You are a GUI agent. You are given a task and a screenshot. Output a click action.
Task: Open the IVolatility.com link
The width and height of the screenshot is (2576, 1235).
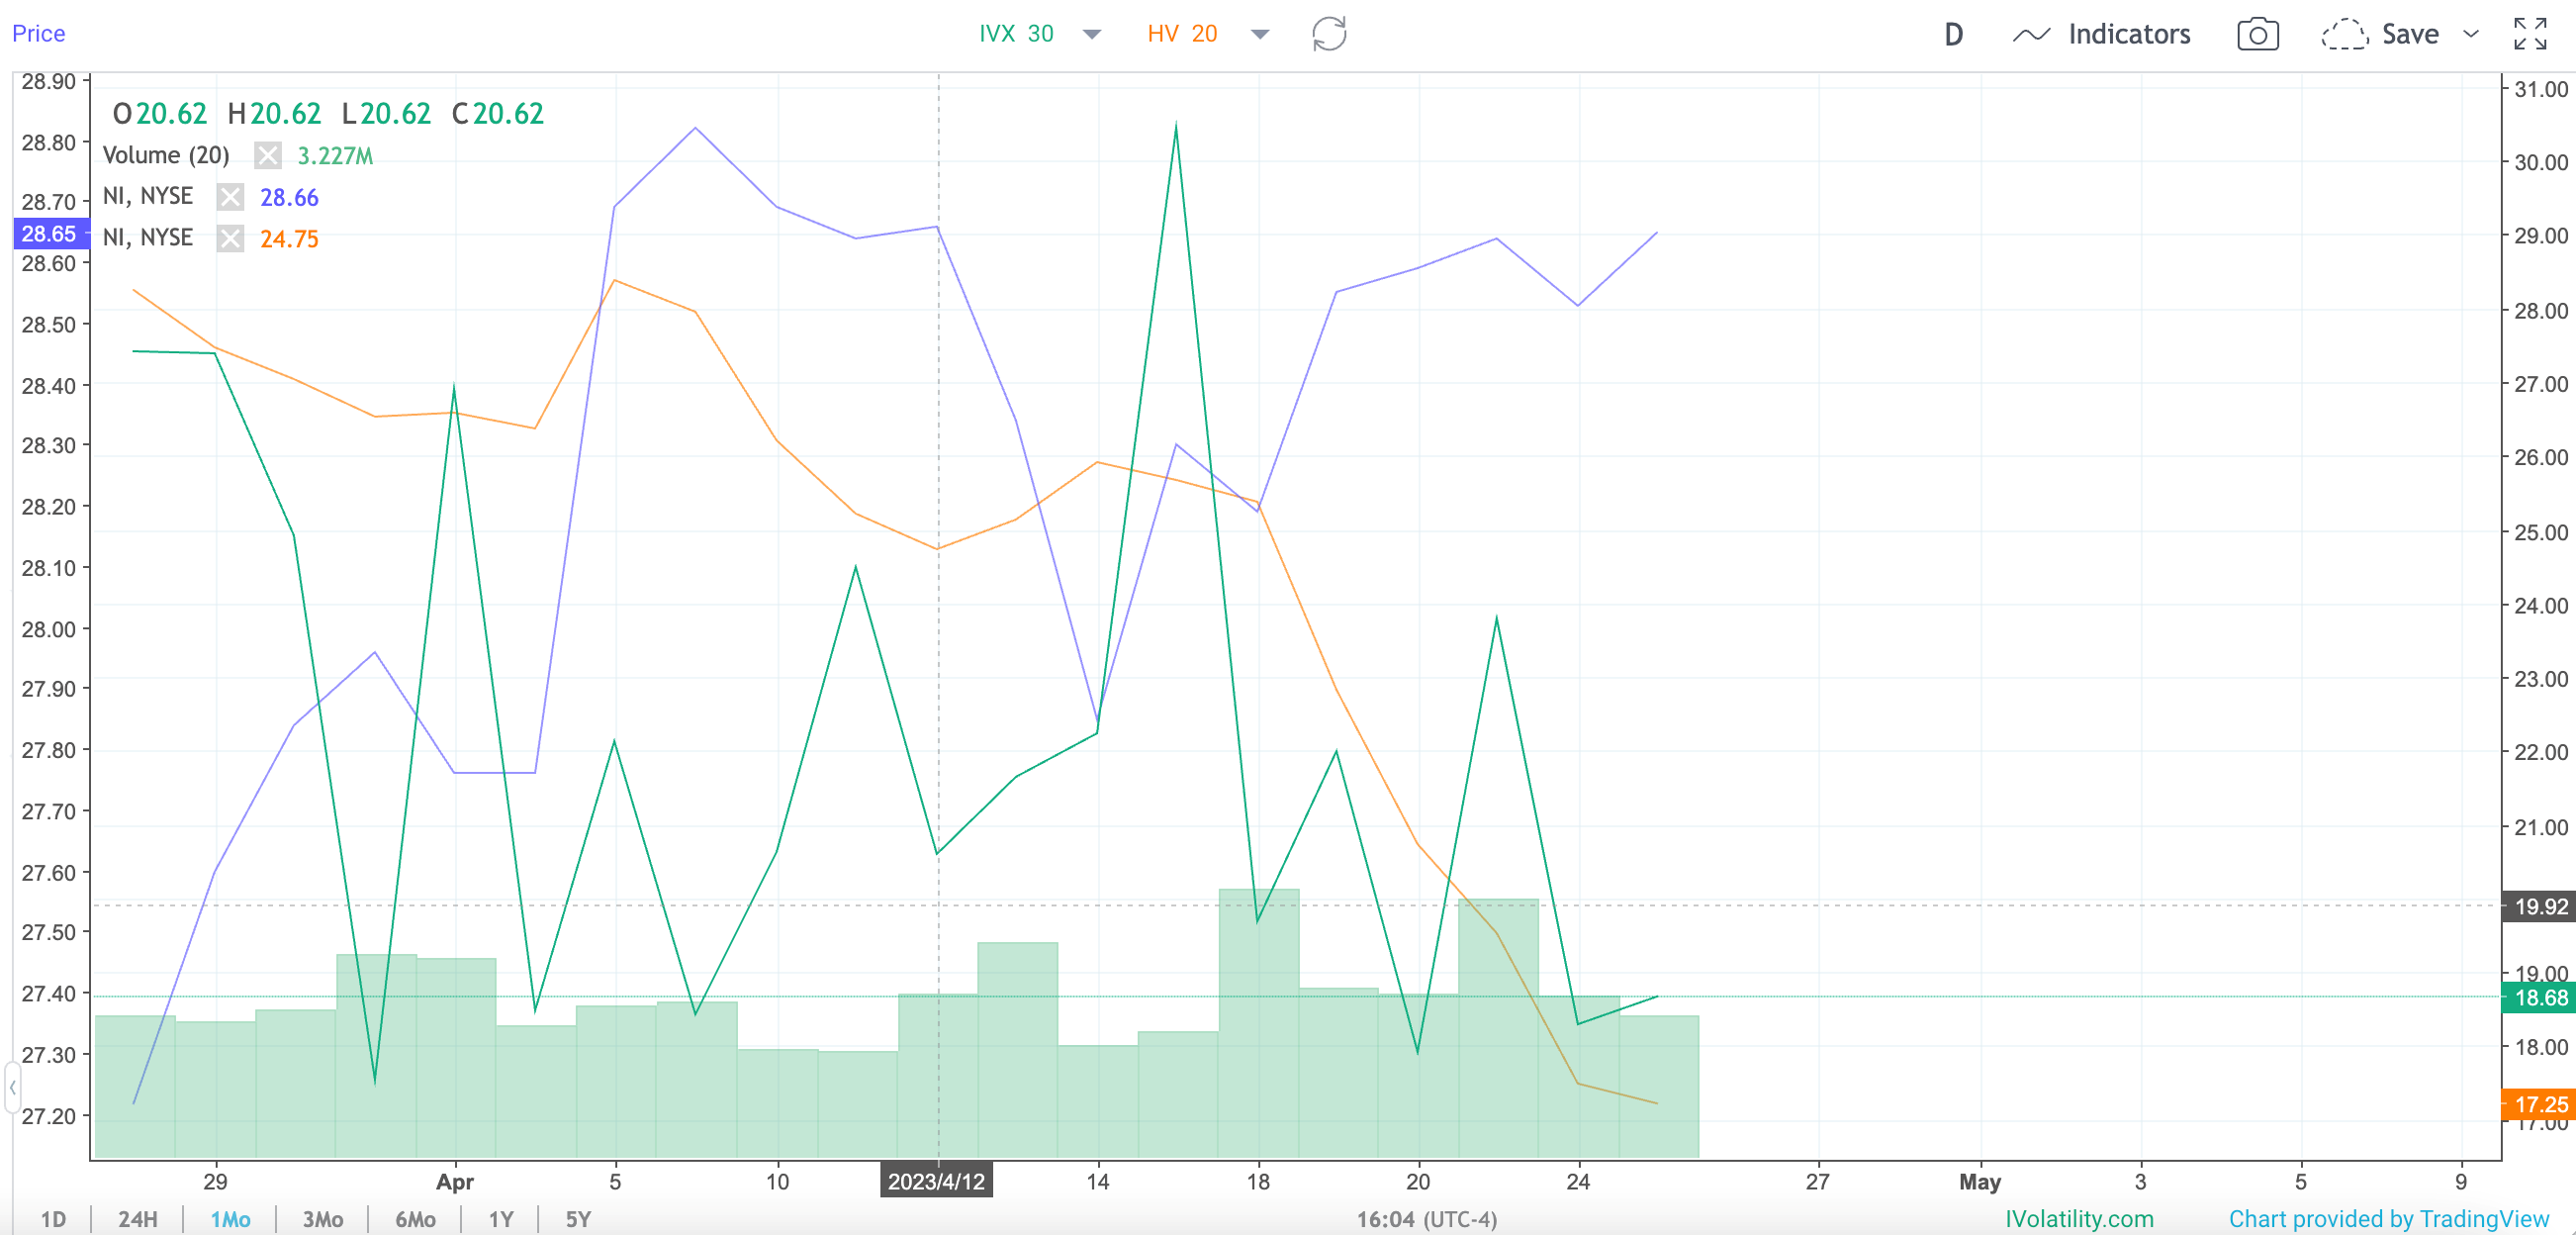(x=2079, y=1219)
